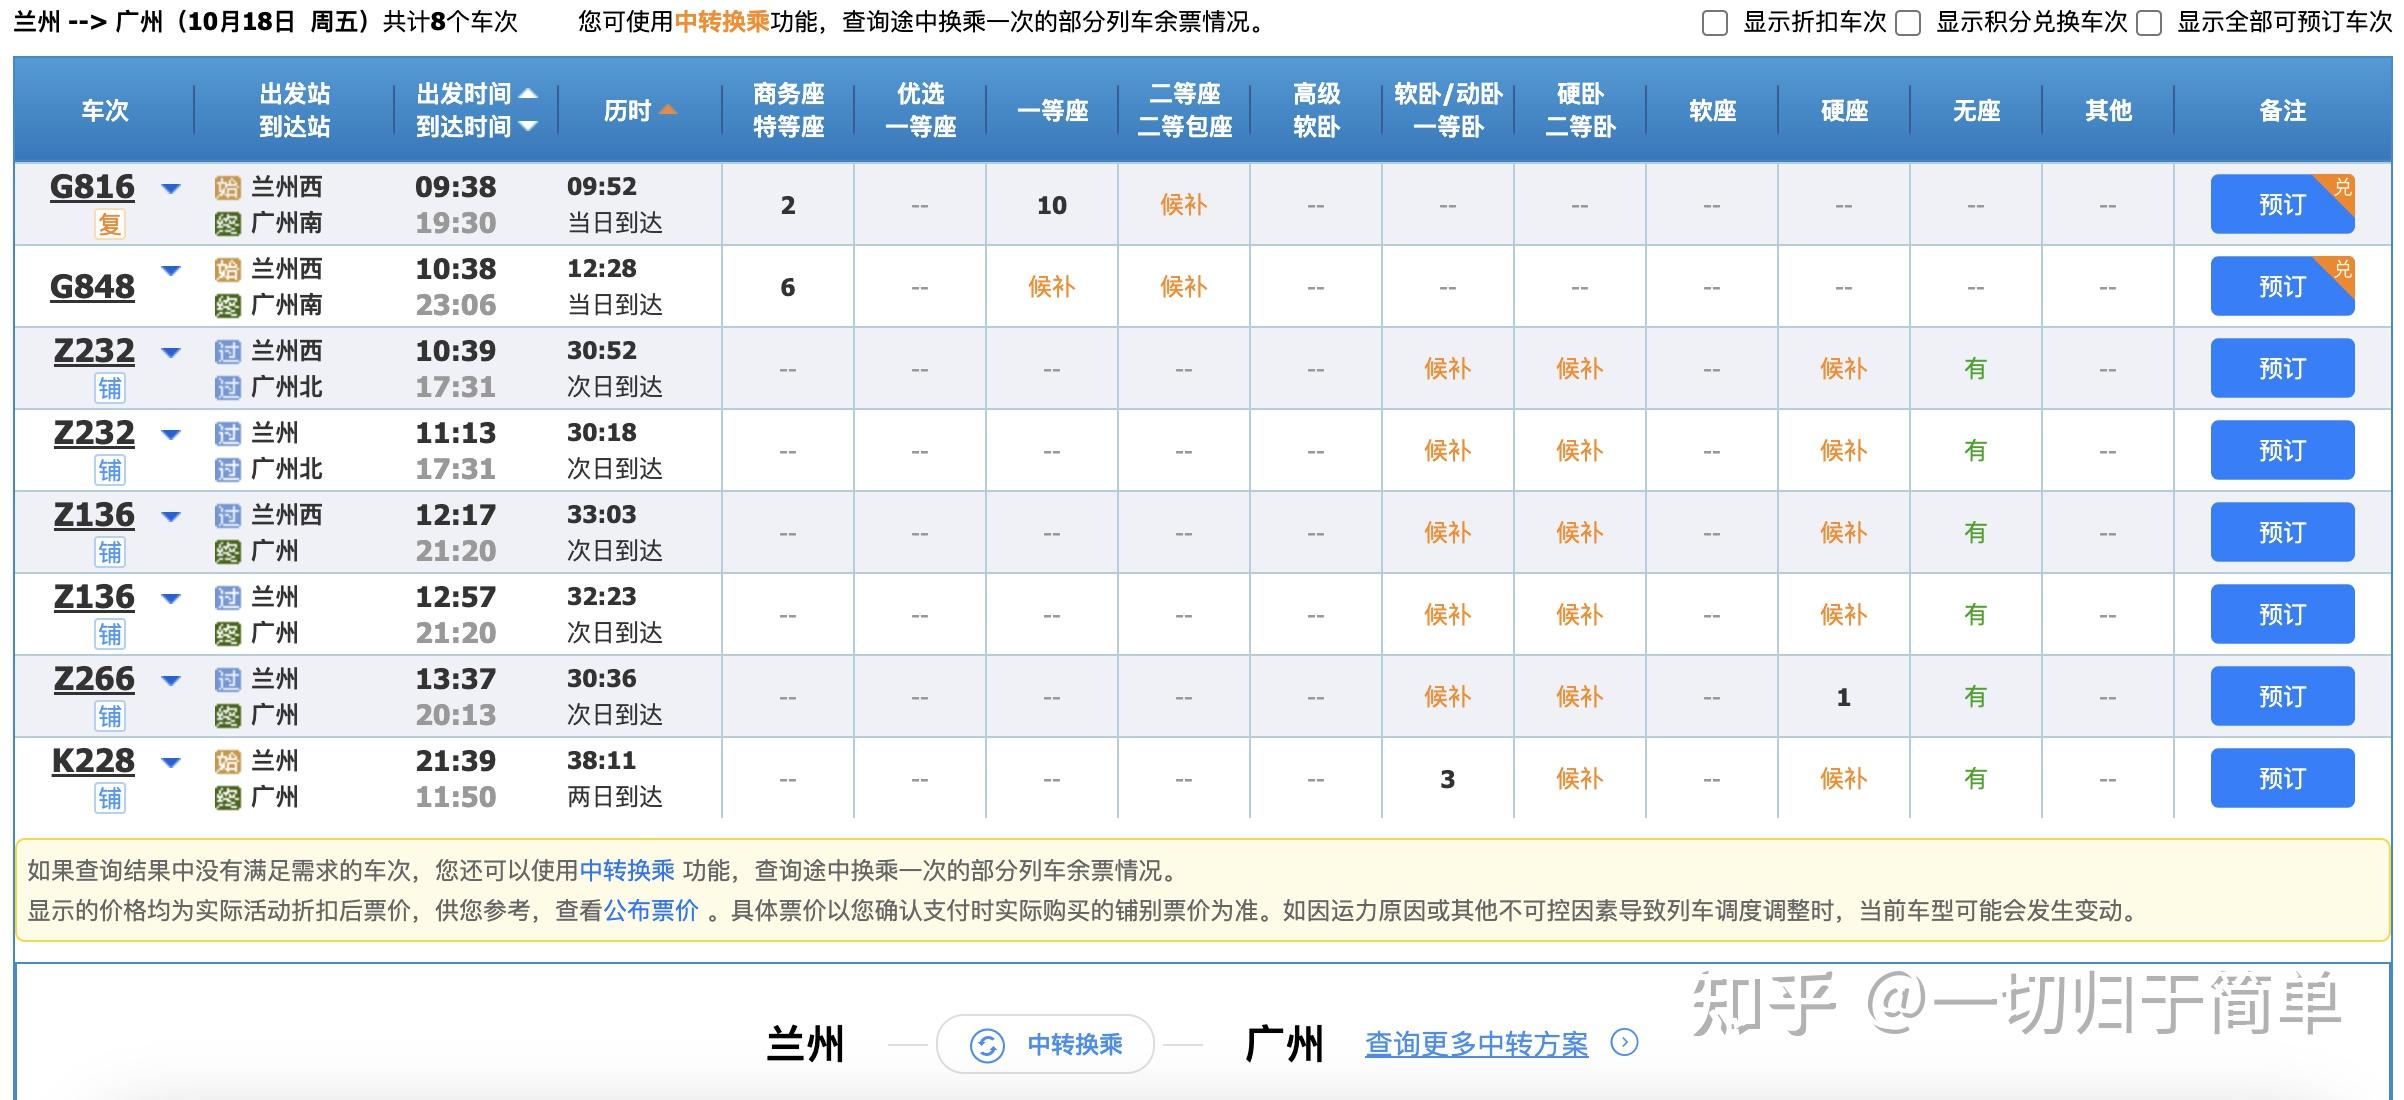Book train G848 with 预订

coord(2282,286)
